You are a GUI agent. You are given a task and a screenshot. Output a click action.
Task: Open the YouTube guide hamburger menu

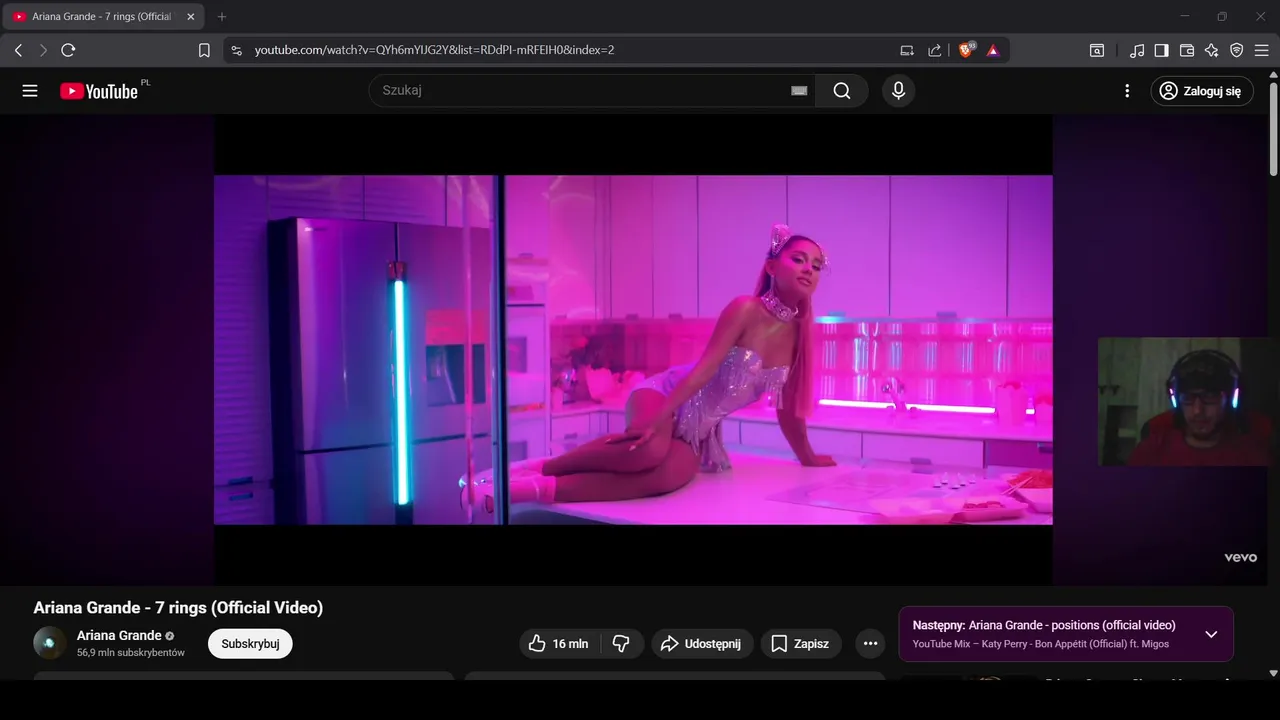(30, 91)
